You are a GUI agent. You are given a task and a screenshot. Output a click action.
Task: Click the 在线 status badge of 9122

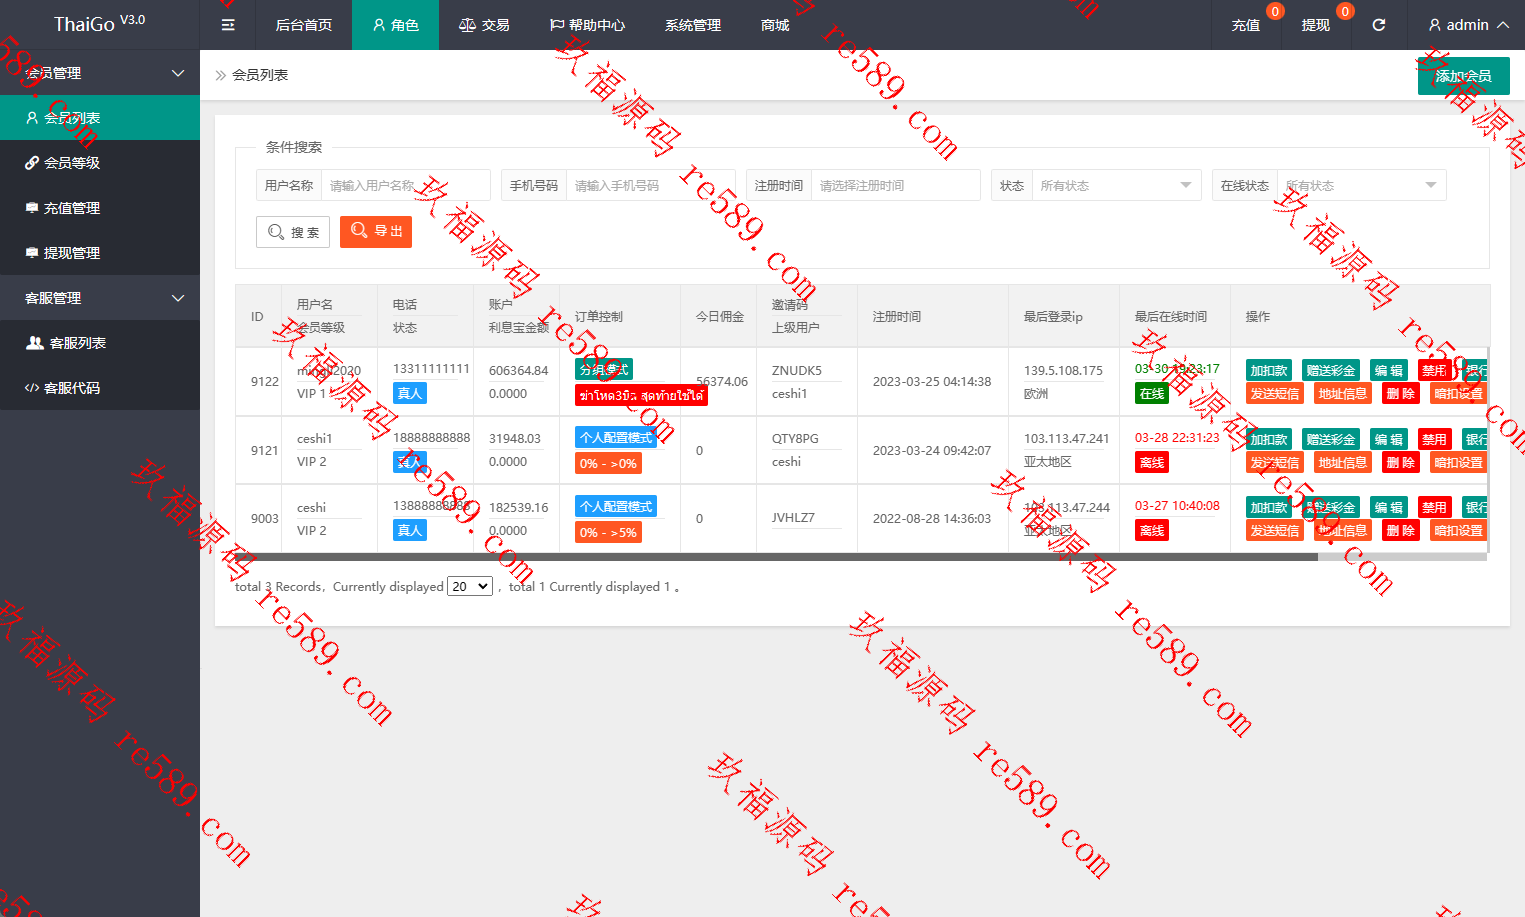(1152, 394)
